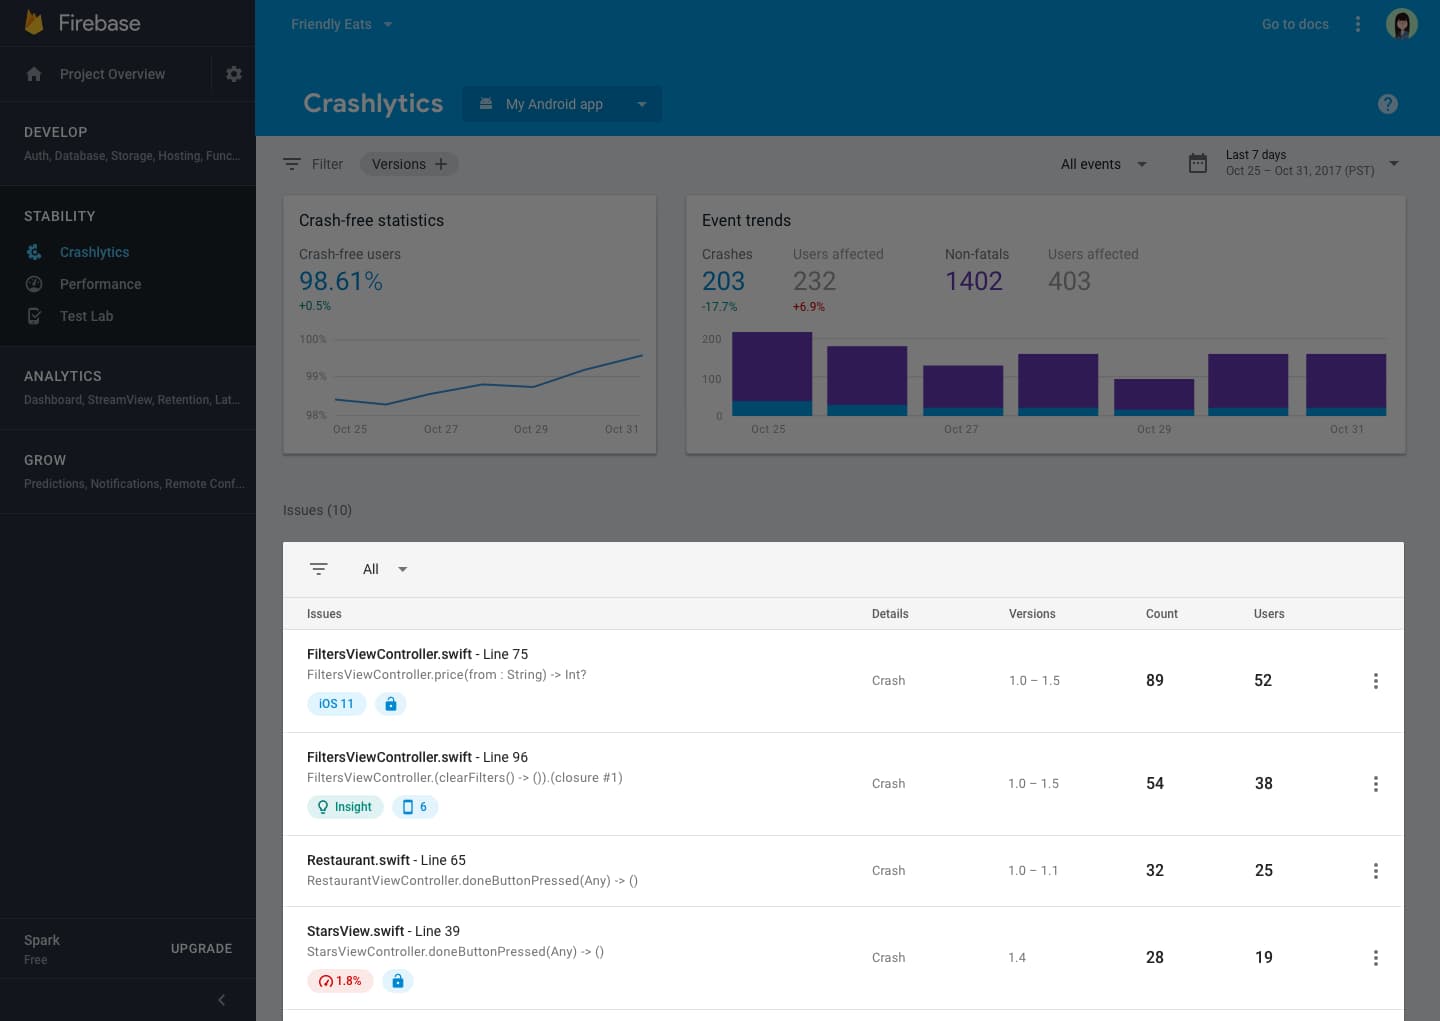Click the UPGRADE plan button
Screen dimensions: 1440x1021
point(201,948)
